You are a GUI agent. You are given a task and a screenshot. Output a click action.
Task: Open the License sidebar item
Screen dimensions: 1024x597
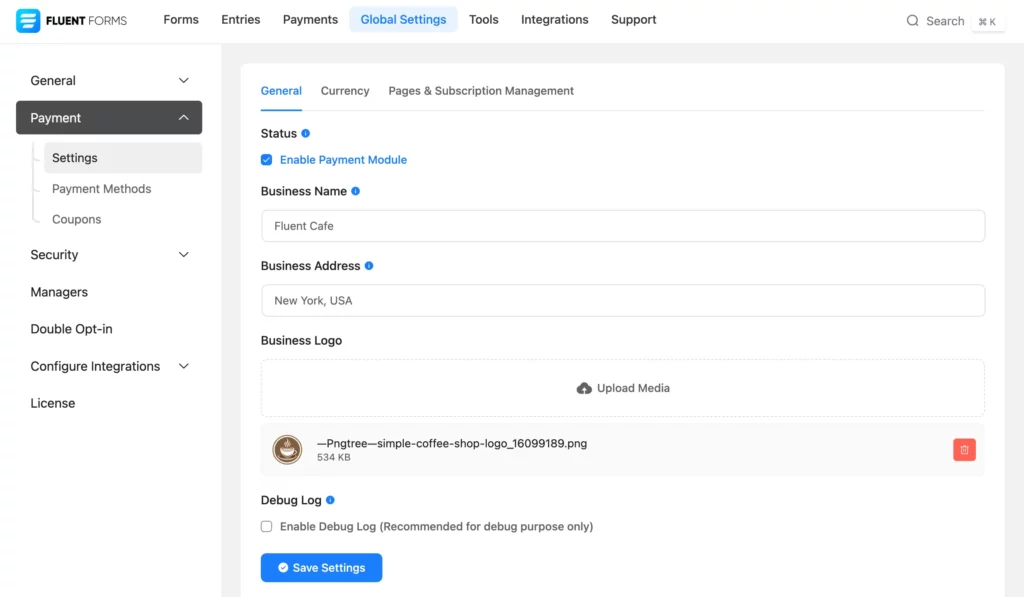coord(52,404)
